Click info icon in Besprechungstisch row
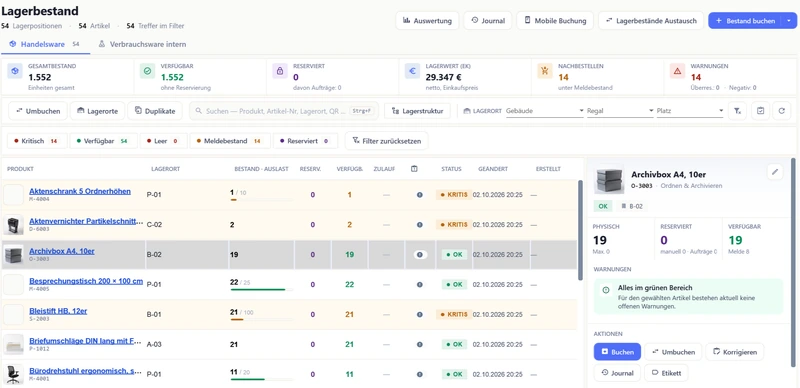Screen dimensions: 800x388 (x=419, y=284)
